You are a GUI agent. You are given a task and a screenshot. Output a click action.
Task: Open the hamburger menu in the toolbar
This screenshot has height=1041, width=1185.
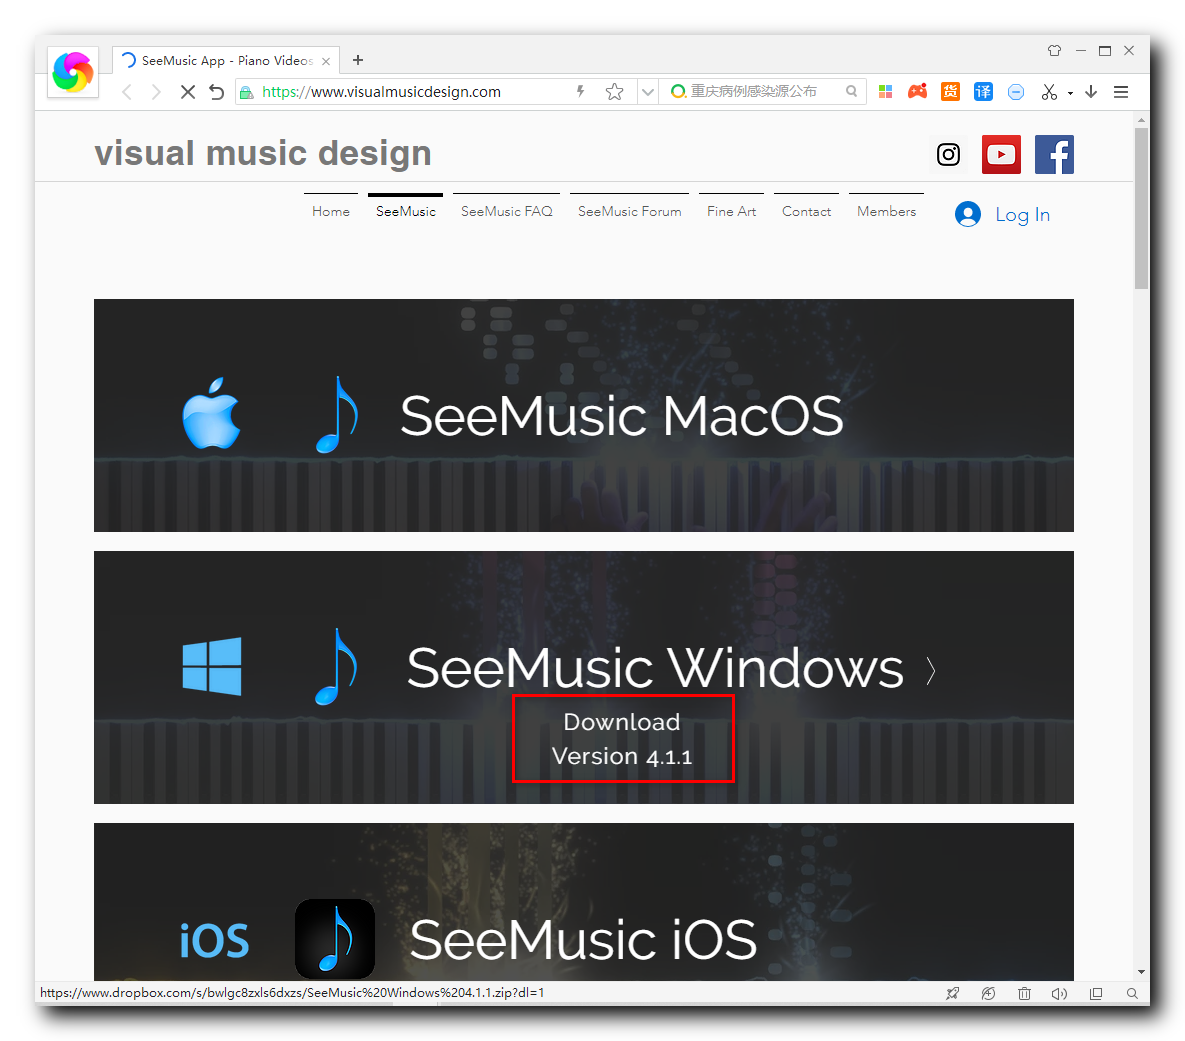[1121, 91]
